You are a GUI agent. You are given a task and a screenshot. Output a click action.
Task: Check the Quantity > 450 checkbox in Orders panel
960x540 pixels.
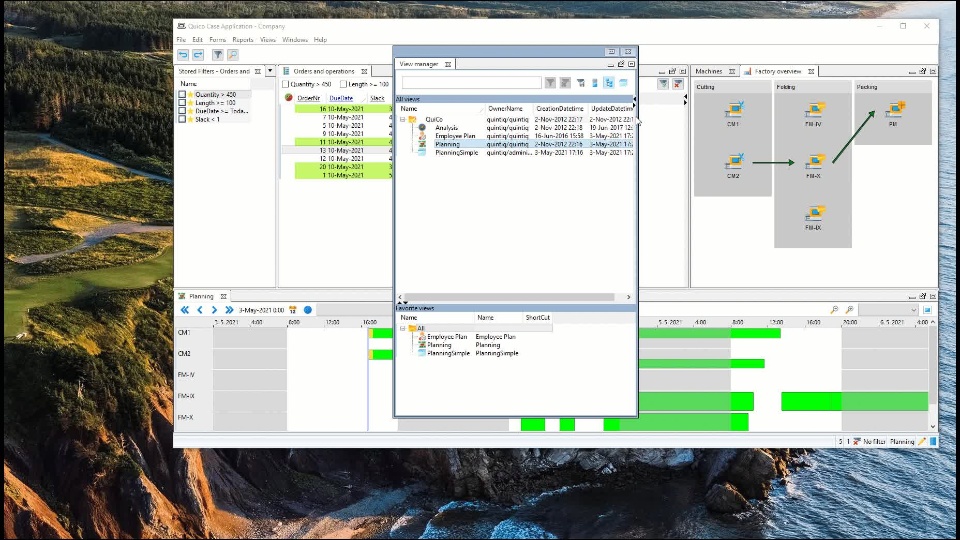[285, 84]
